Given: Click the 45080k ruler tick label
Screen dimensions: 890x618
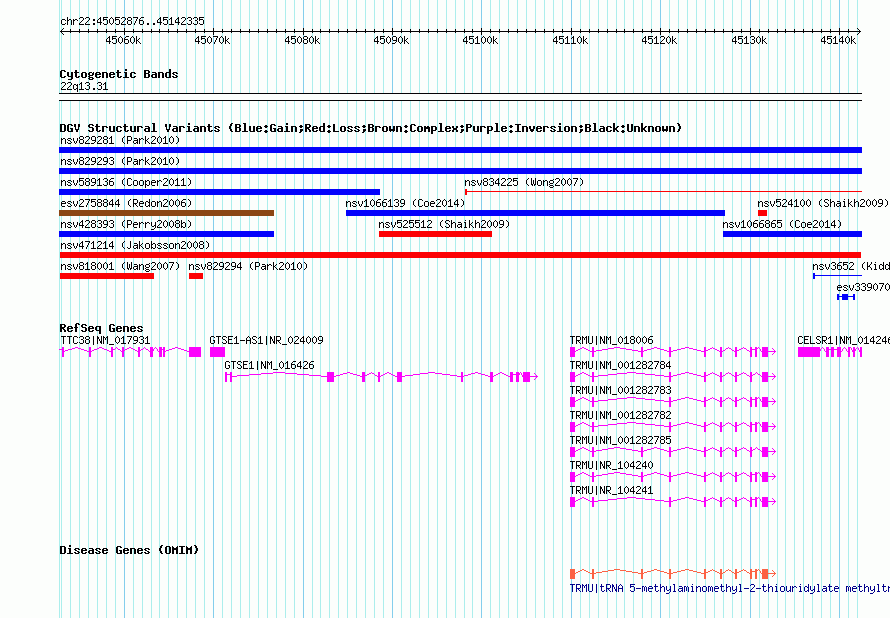Looking at the screenshot, I should (x=302, y=40).
